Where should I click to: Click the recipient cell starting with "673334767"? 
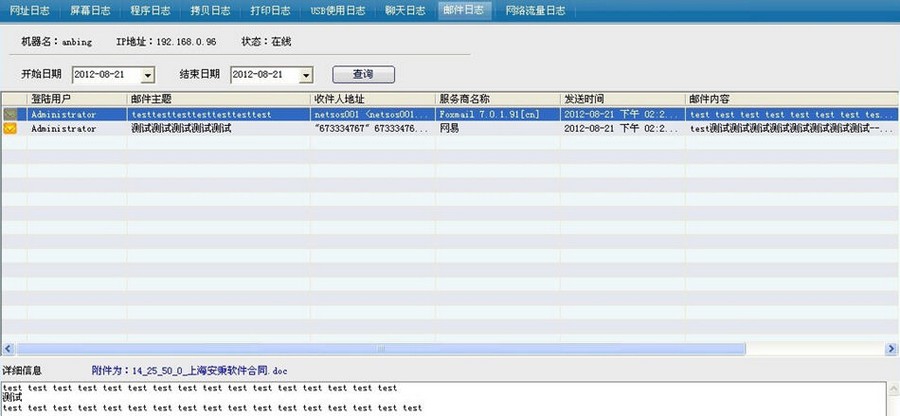[371, 129]
